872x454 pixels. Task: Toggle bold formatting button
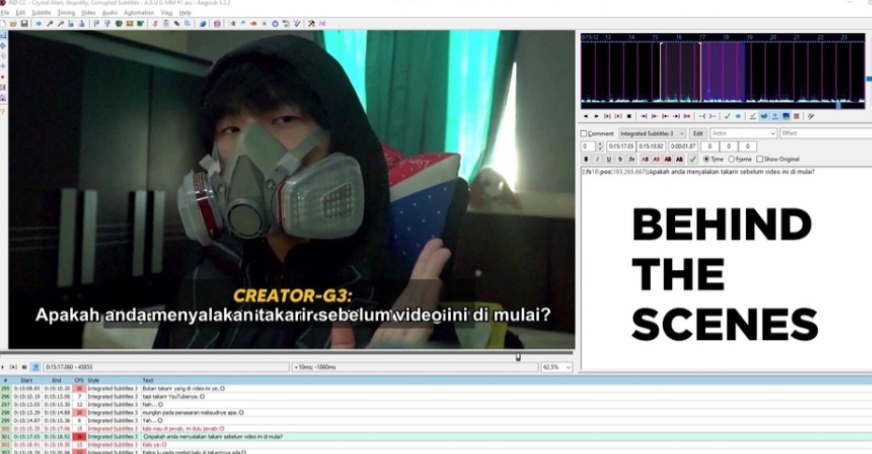point(586,159)
